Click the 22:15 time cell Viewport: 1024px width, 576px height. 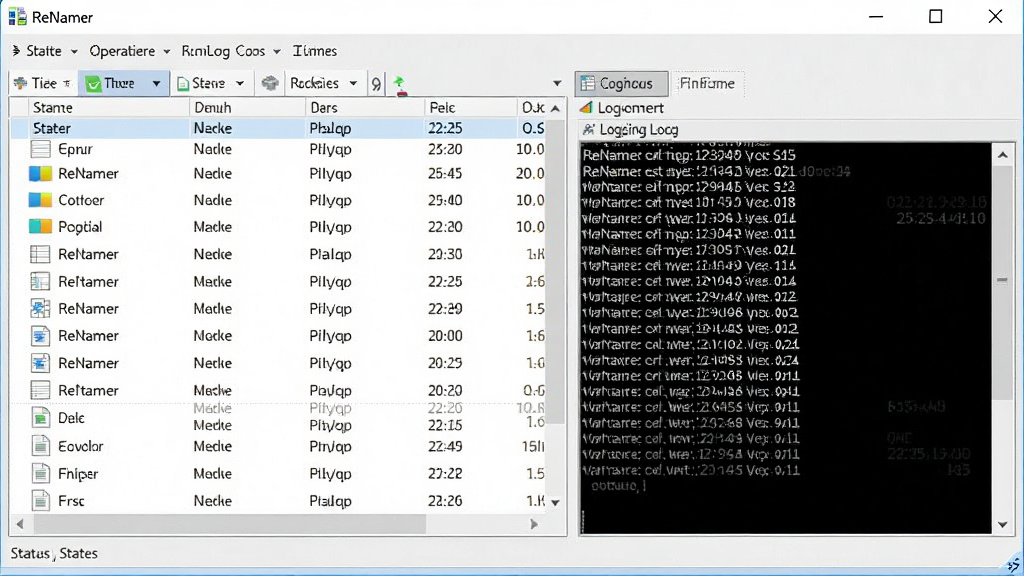pos(445,425)
